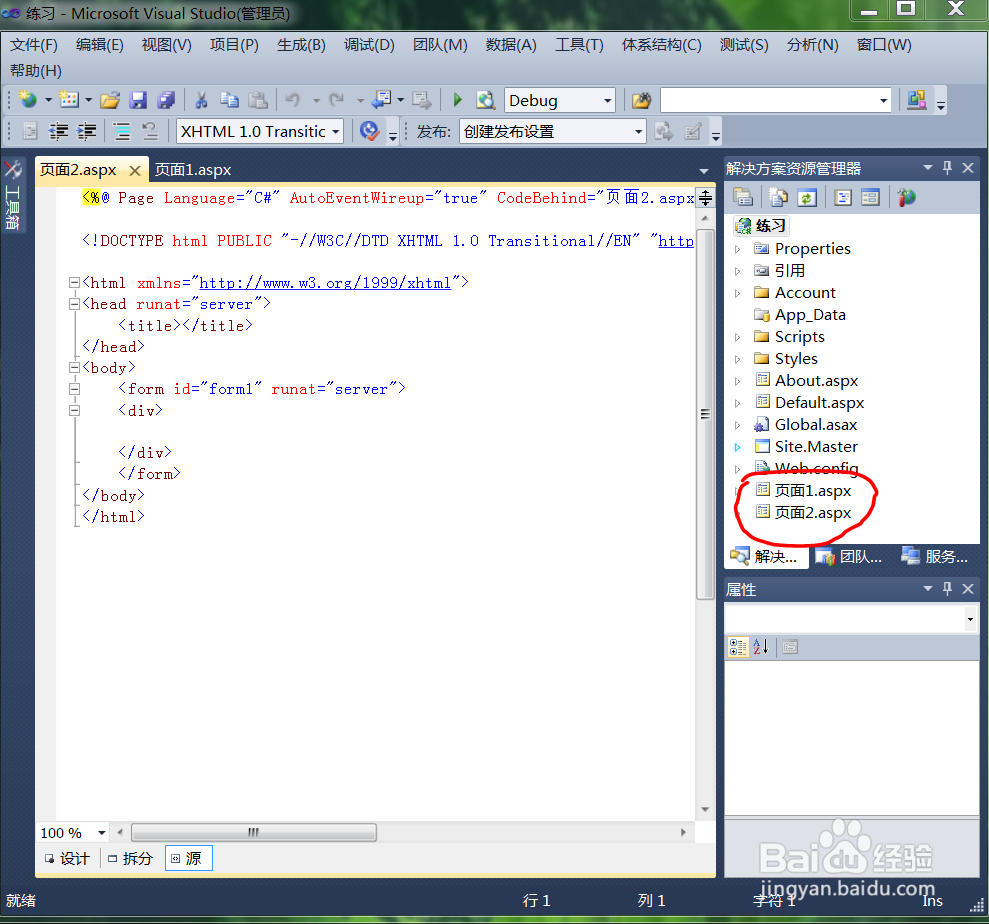Click the Copy toolbar icon
Image resolution: width=989 pixels, height=924 pixels.
230,100
